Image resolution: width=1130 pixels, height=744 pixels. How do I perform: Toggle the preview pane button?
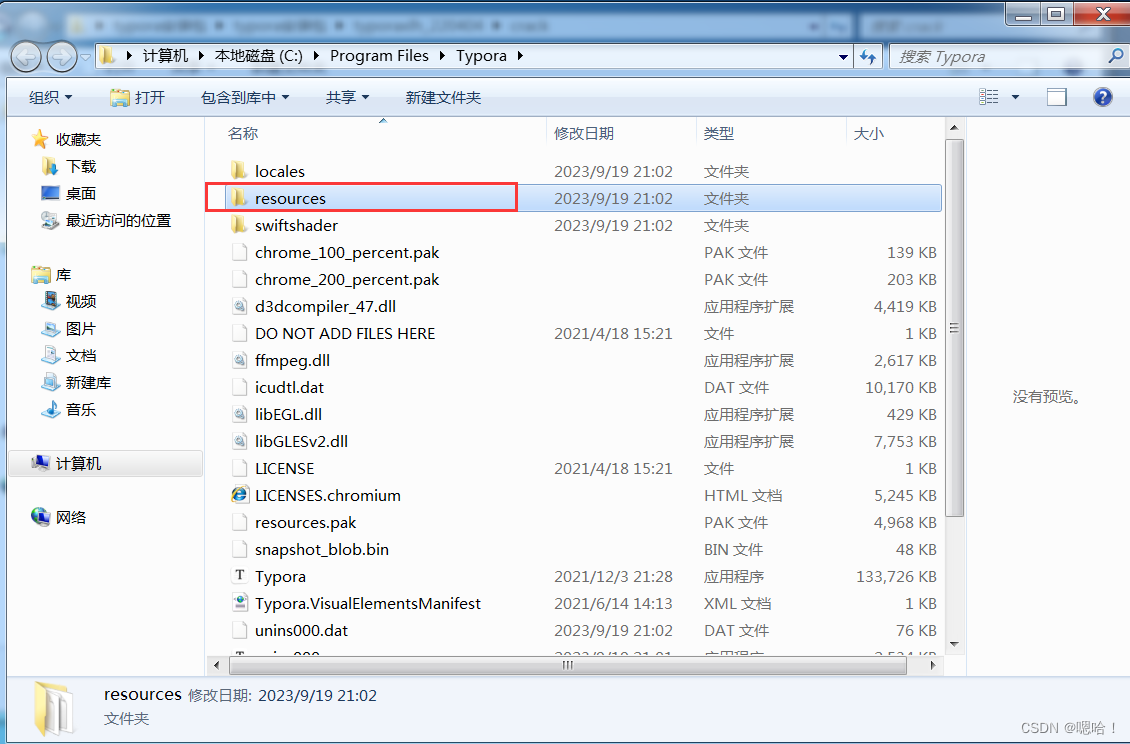click(1056, 97)
